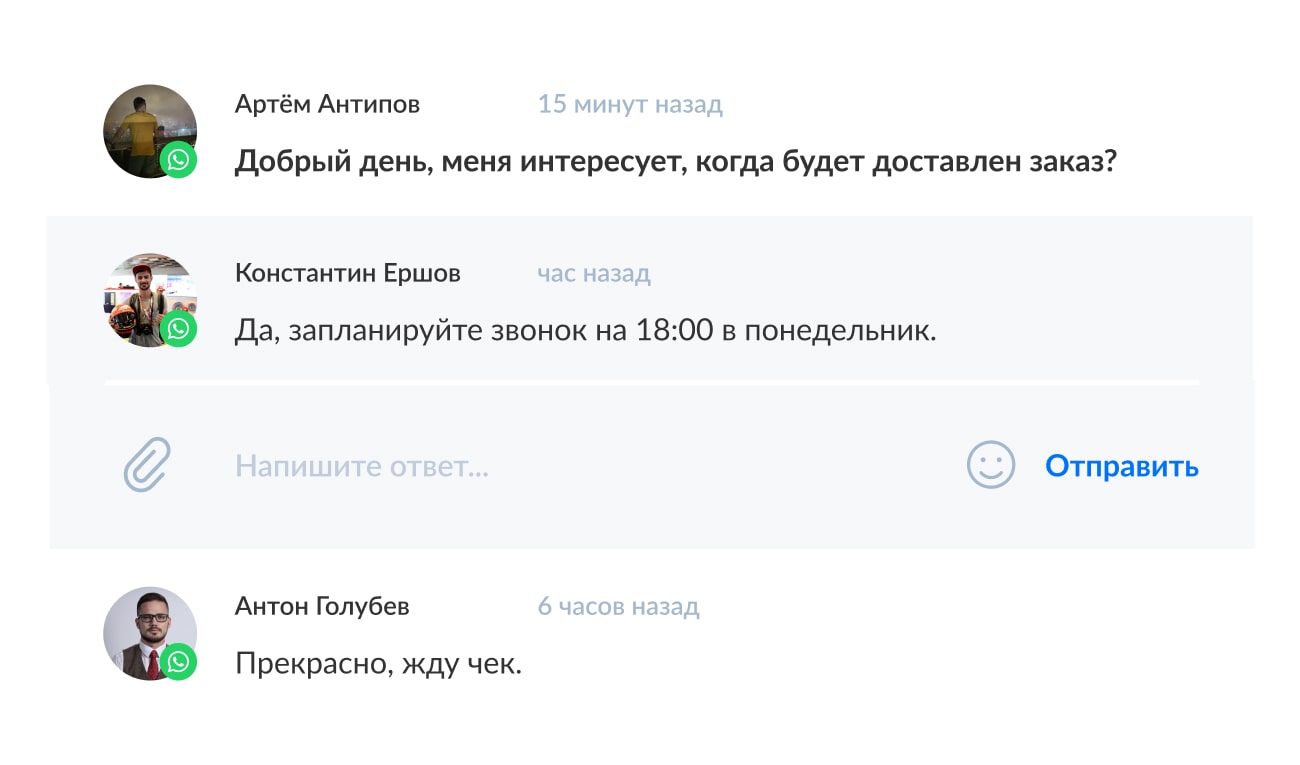
Task: Click WhatsApp badge on Артём Антипов's avatar
Action: coord(179,161)
